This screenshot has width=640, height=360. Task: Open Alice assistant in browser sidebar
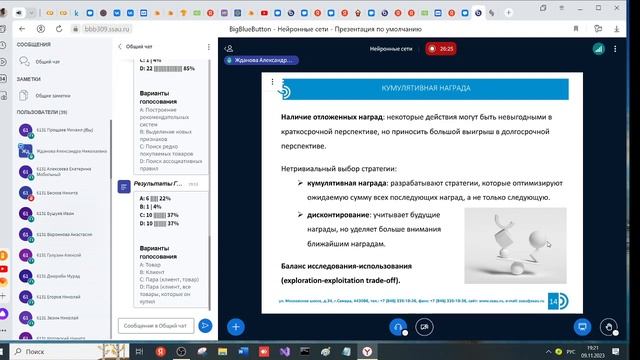point(4,314)
